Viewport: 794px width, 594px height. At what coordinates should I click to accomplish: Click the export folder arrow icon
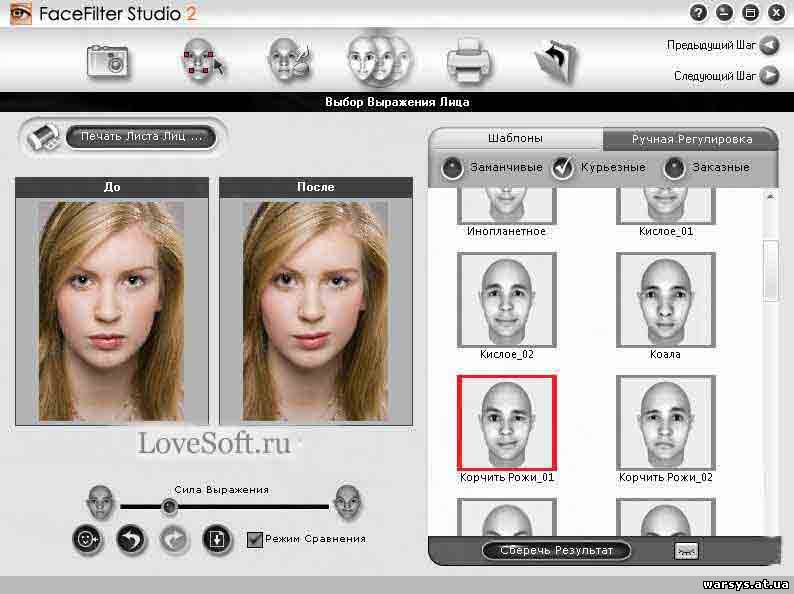click(x=556, y=62)
